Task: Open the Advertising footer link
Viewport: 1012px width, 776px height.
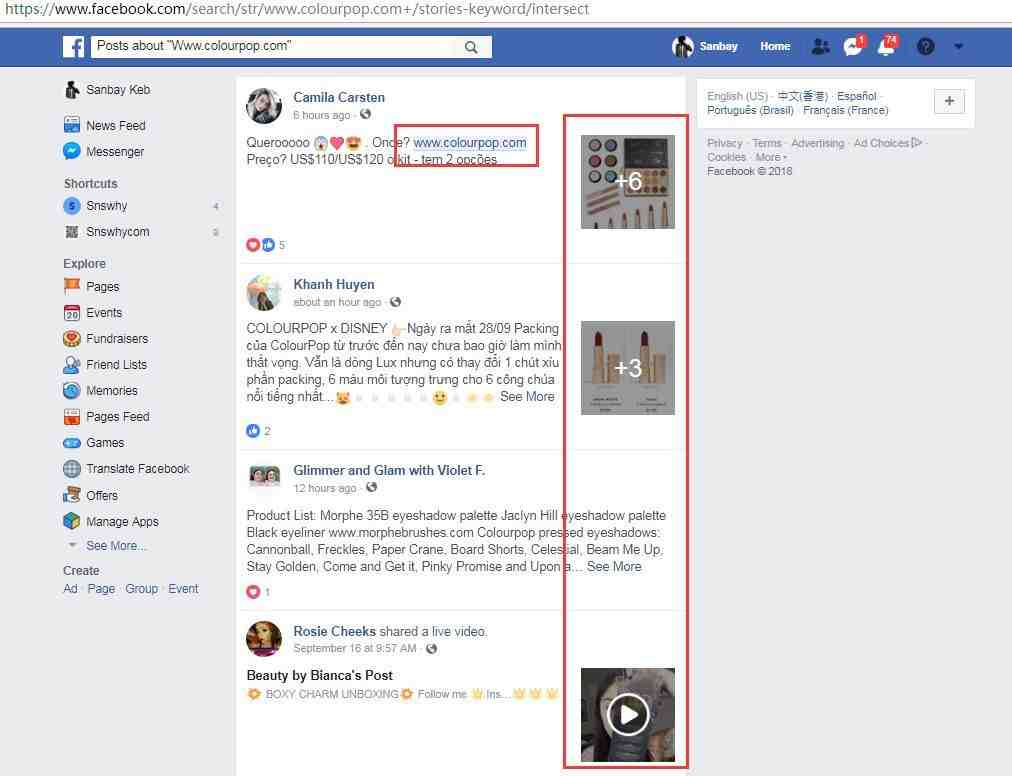Action: tap(817, 143)
